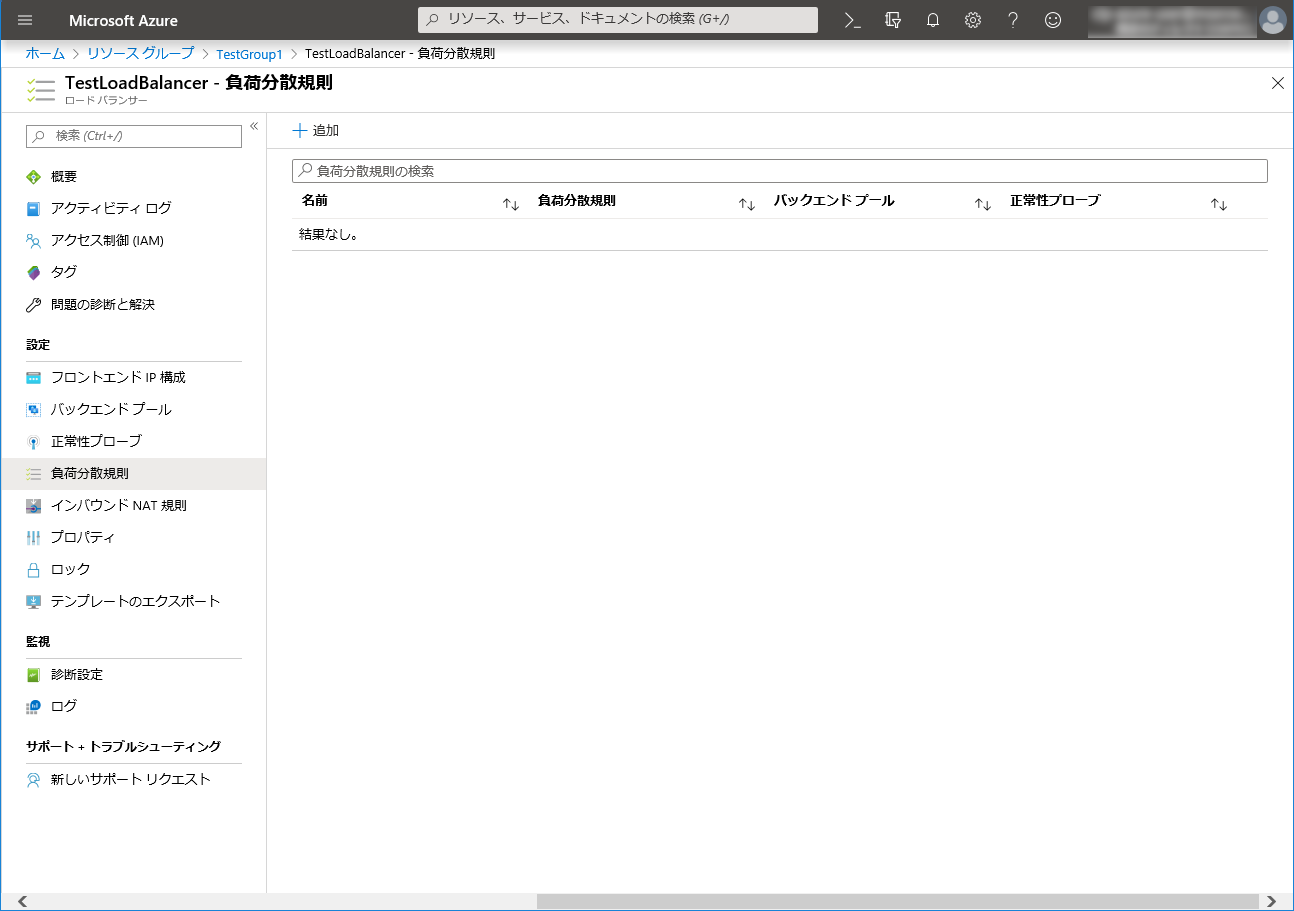The width and height of the screenshot is (1294, 911).
Task: Open フロントエンド IP 構成 menu item
Action: (x=118, y=377)
